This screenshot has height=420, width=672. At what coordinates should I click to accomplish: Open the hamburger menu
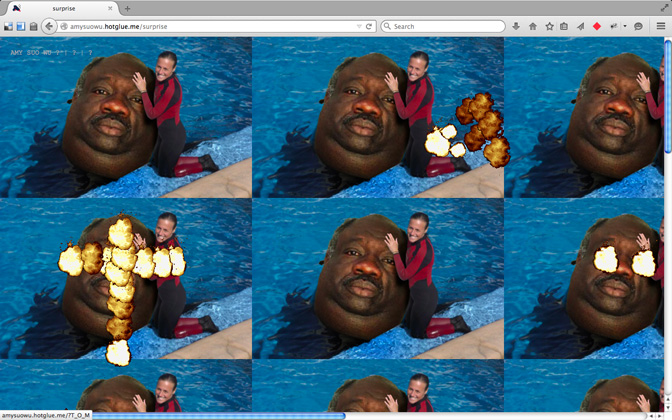[x=661, y=27]
